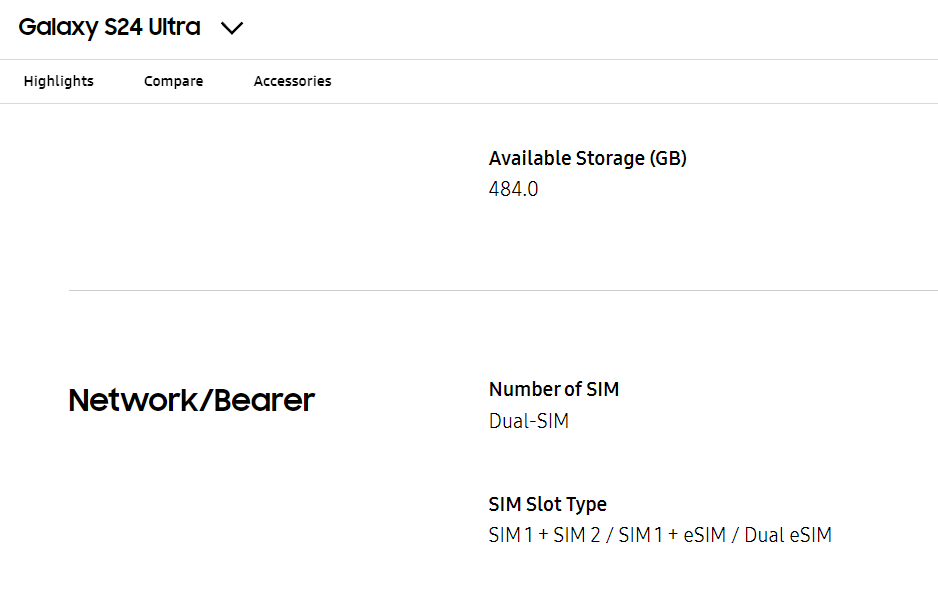Click the Galaxy S24 Ultra product title
The height and width of the screenshot is (607, 938).
tap(109, 28)
